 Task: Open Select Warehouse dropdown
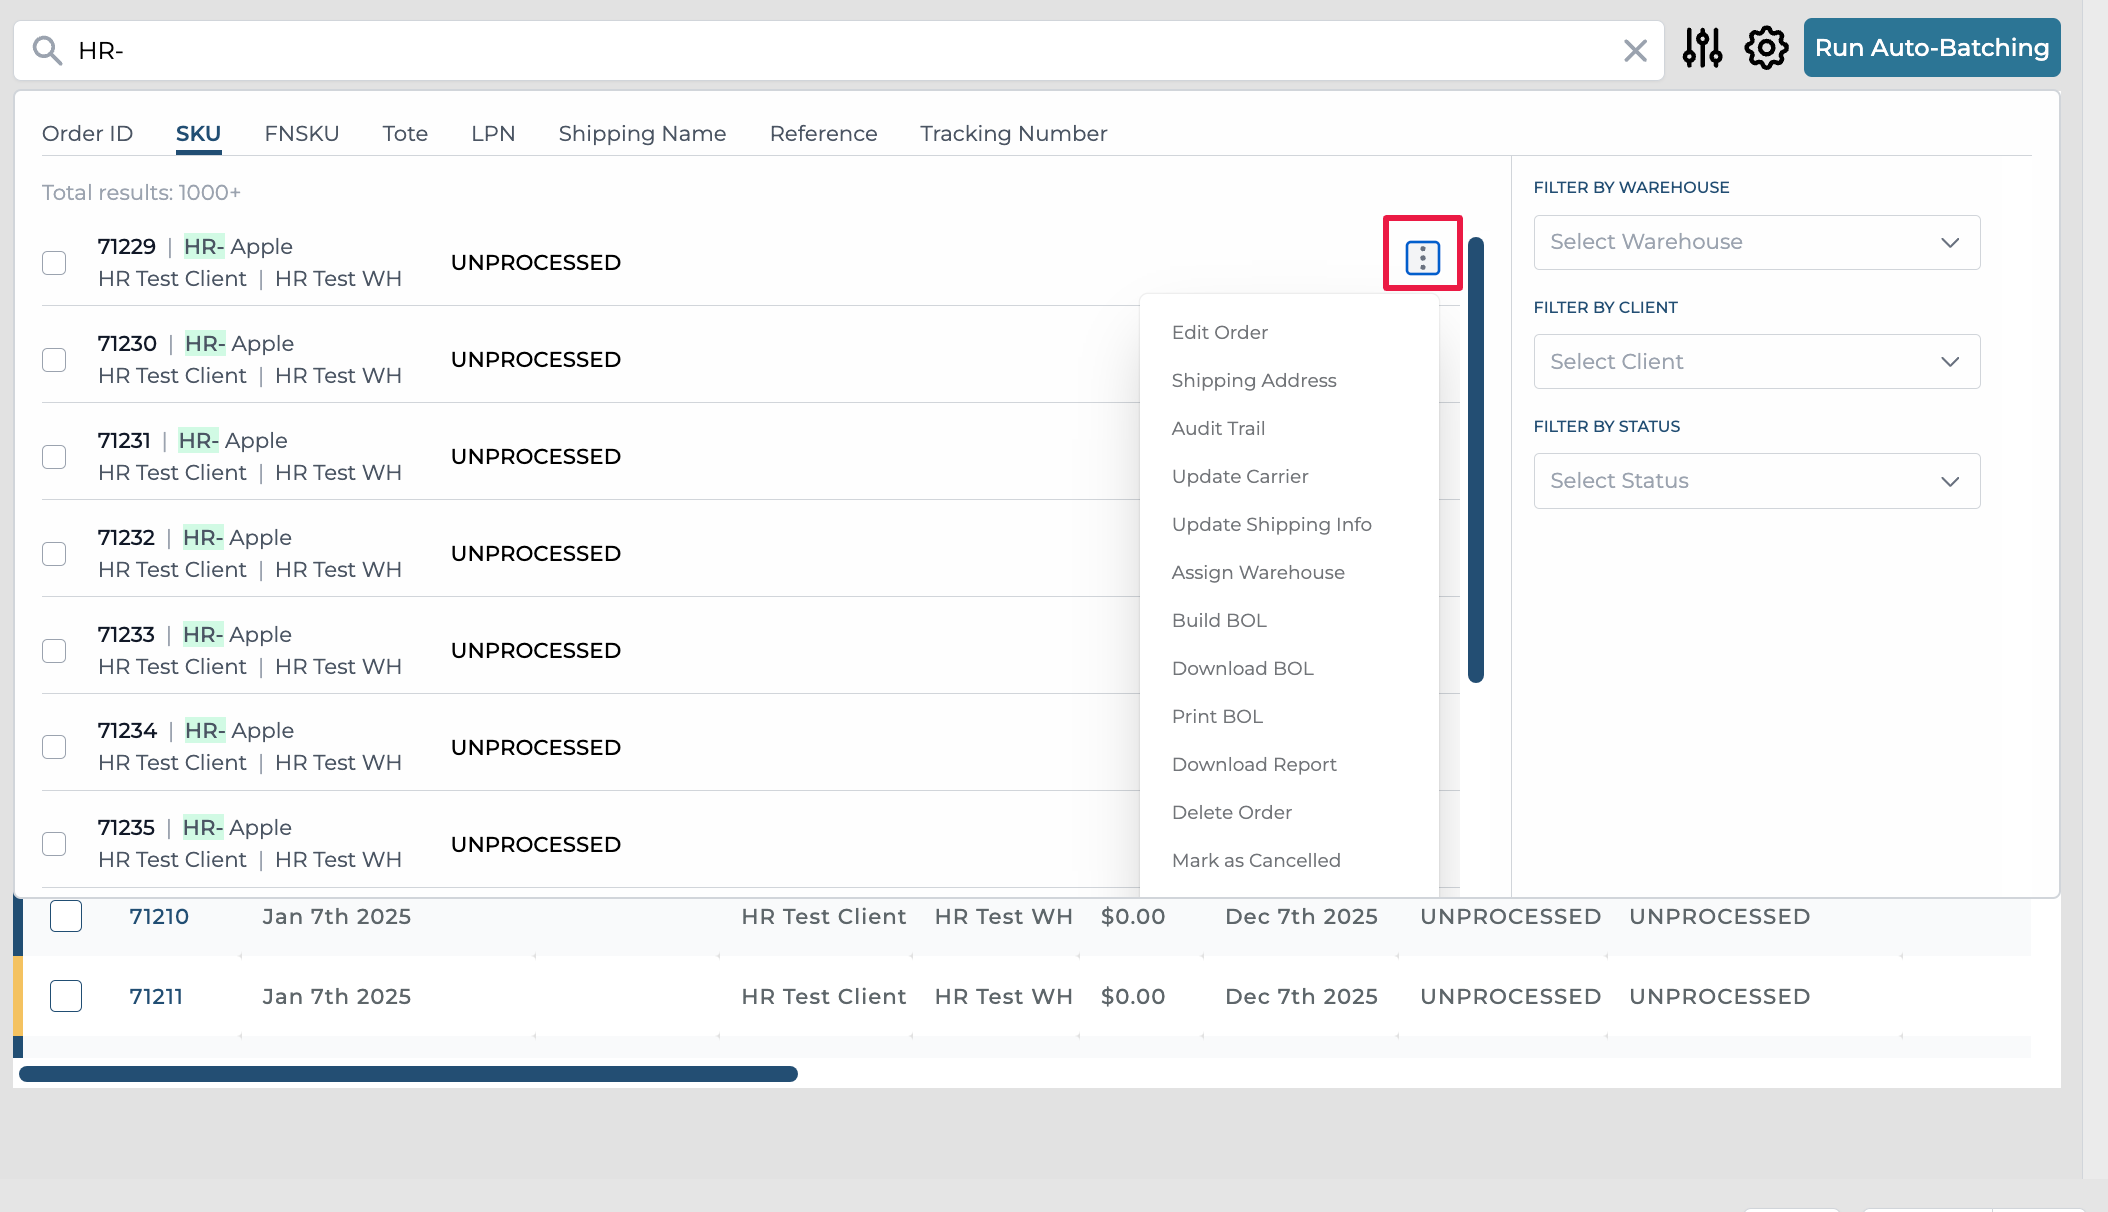click(x=1756, y=242)
